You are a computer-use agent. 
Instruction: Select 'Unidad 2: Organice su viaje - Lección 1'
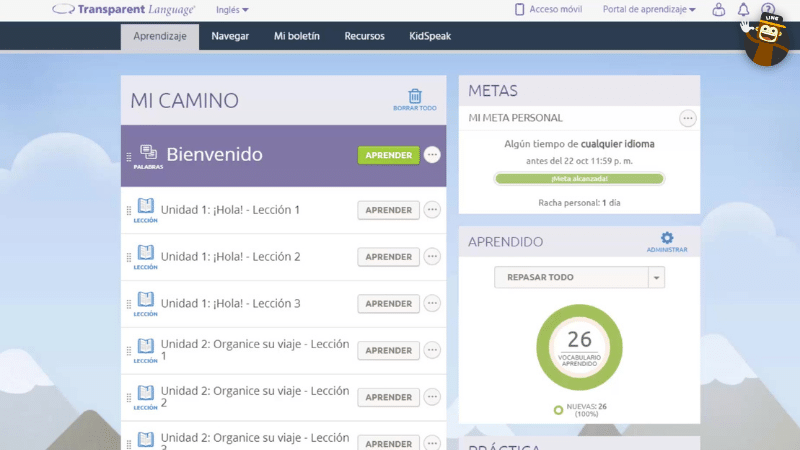pyautogui.click(x=255, y=349)
